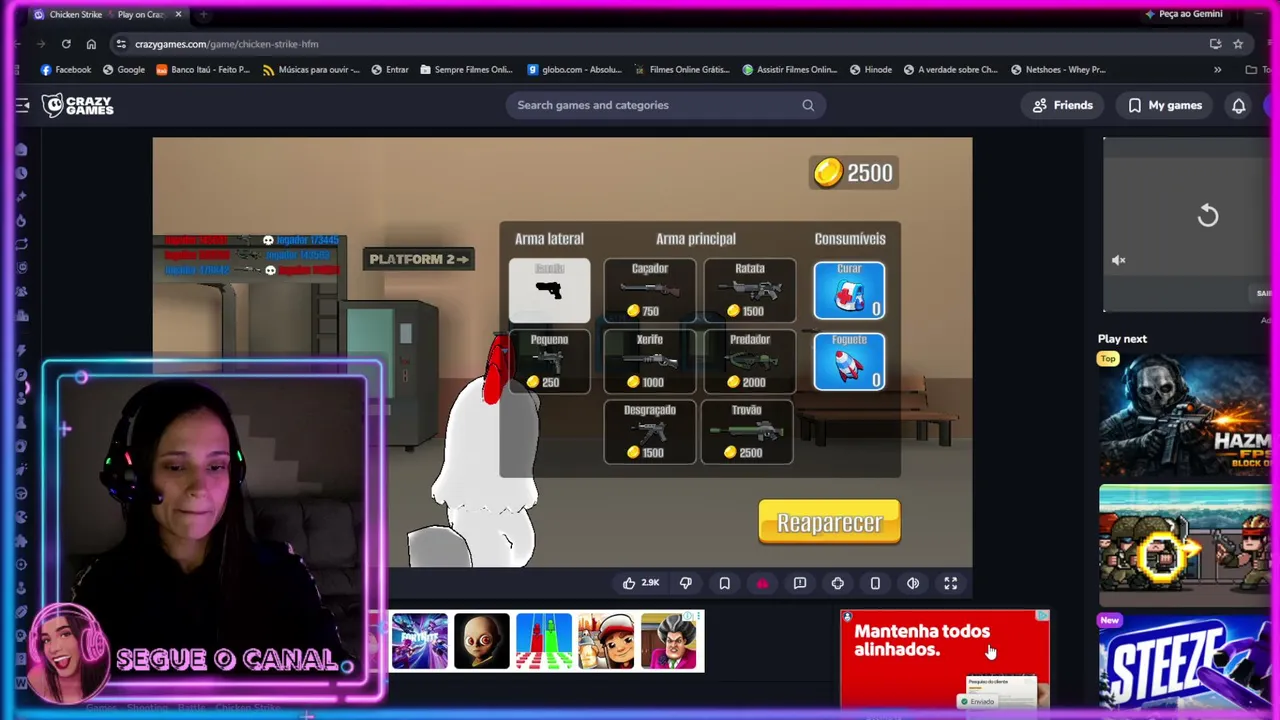Open the pixel soldiers game thumbnail

tap(1185, 546)
